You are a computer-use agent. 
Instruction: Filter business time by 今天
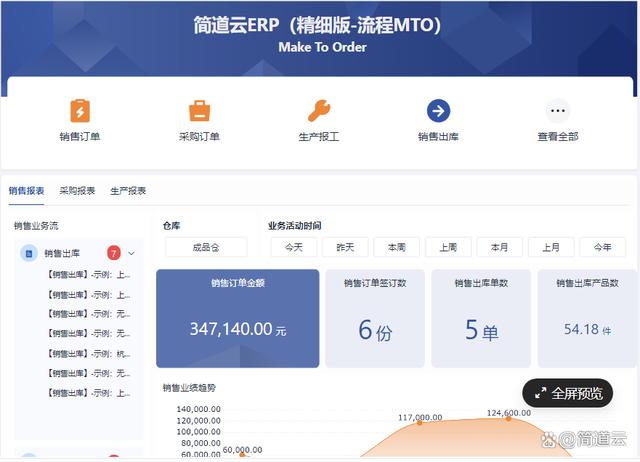coord(294,247)
